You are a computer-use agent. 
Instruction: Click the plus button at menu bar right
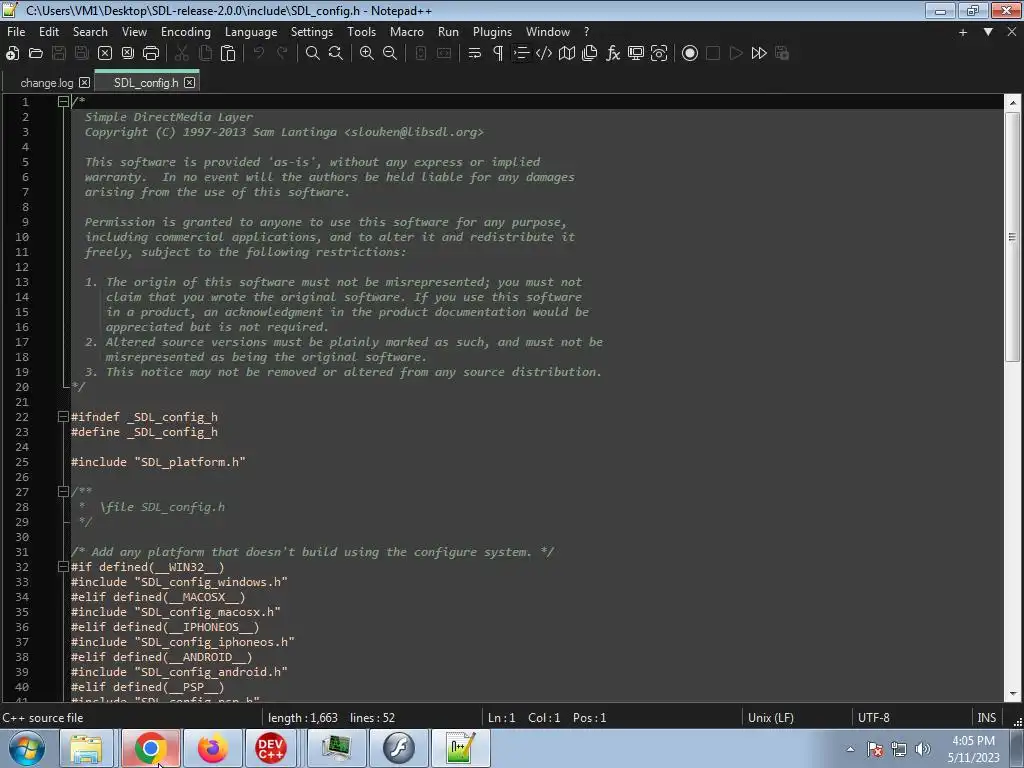[963, 32]
